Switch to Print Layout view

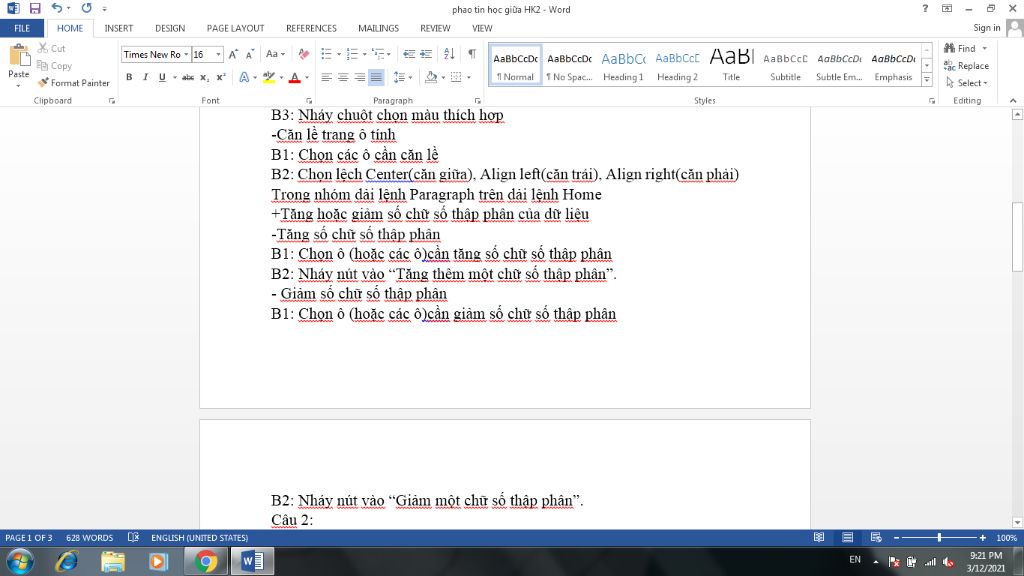coord(848,537)
